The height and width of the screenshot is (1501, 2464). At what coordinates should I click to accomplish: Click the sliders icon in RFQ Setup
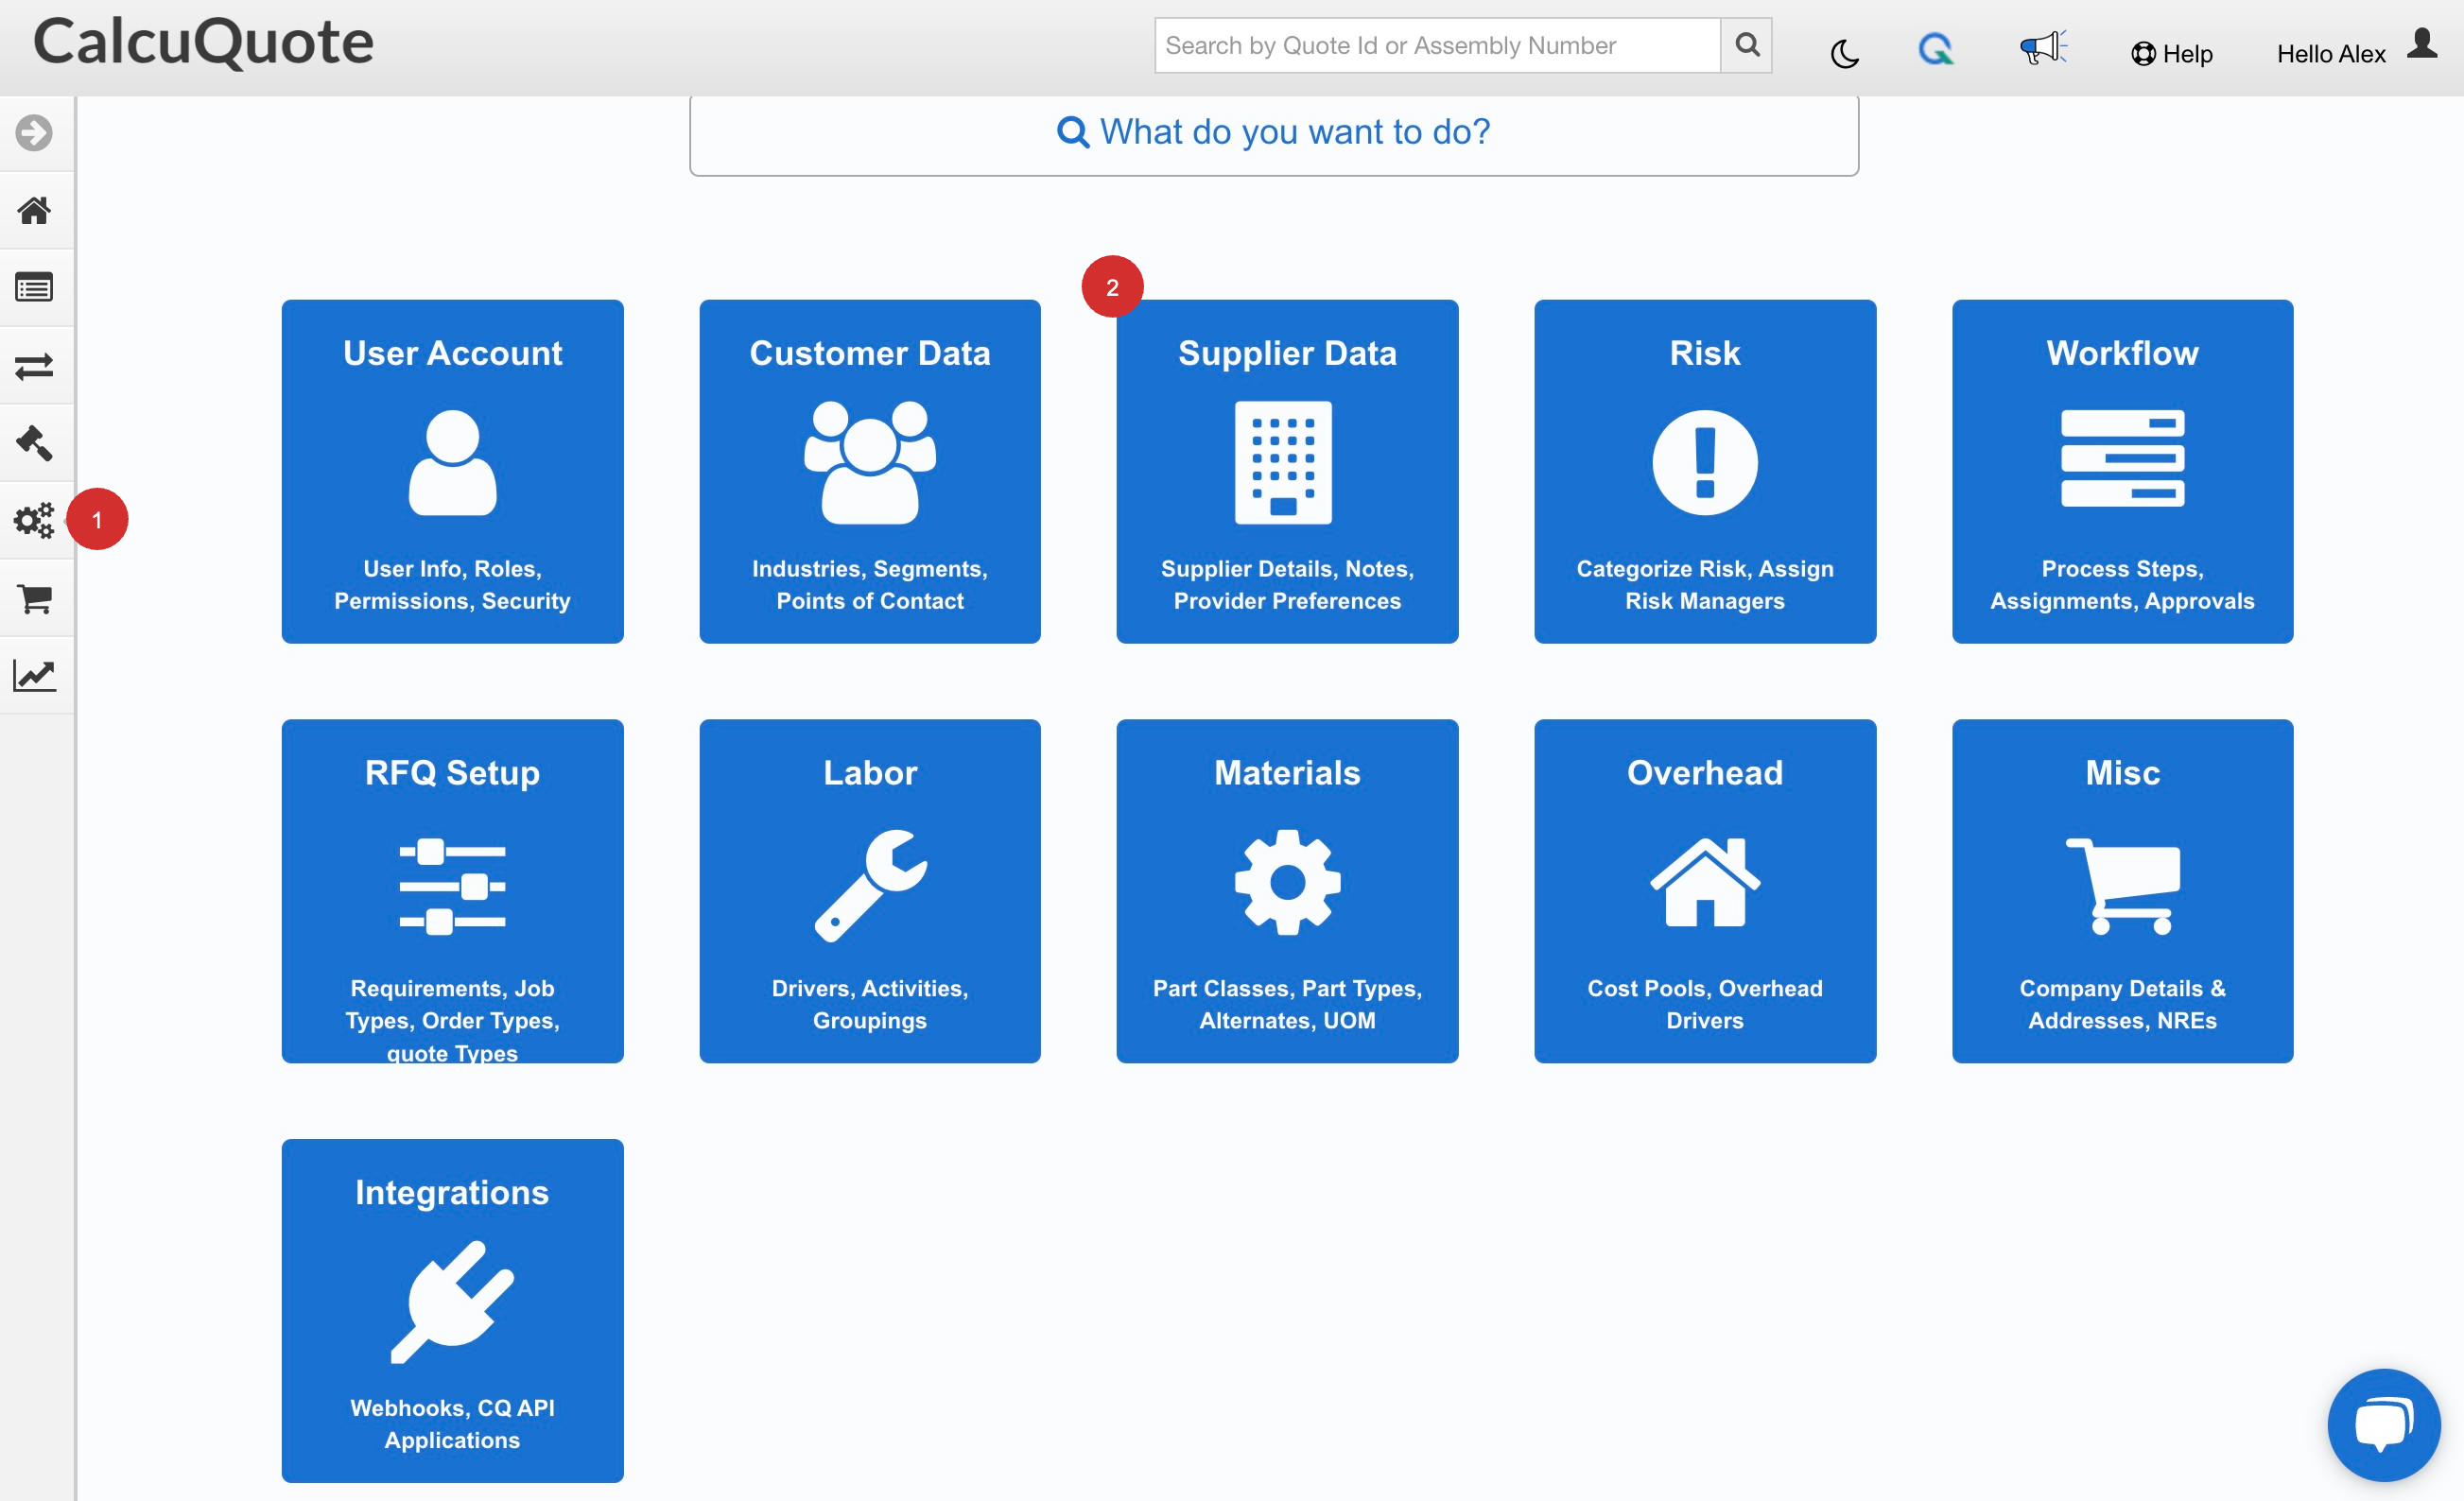(x=452, y=886)
